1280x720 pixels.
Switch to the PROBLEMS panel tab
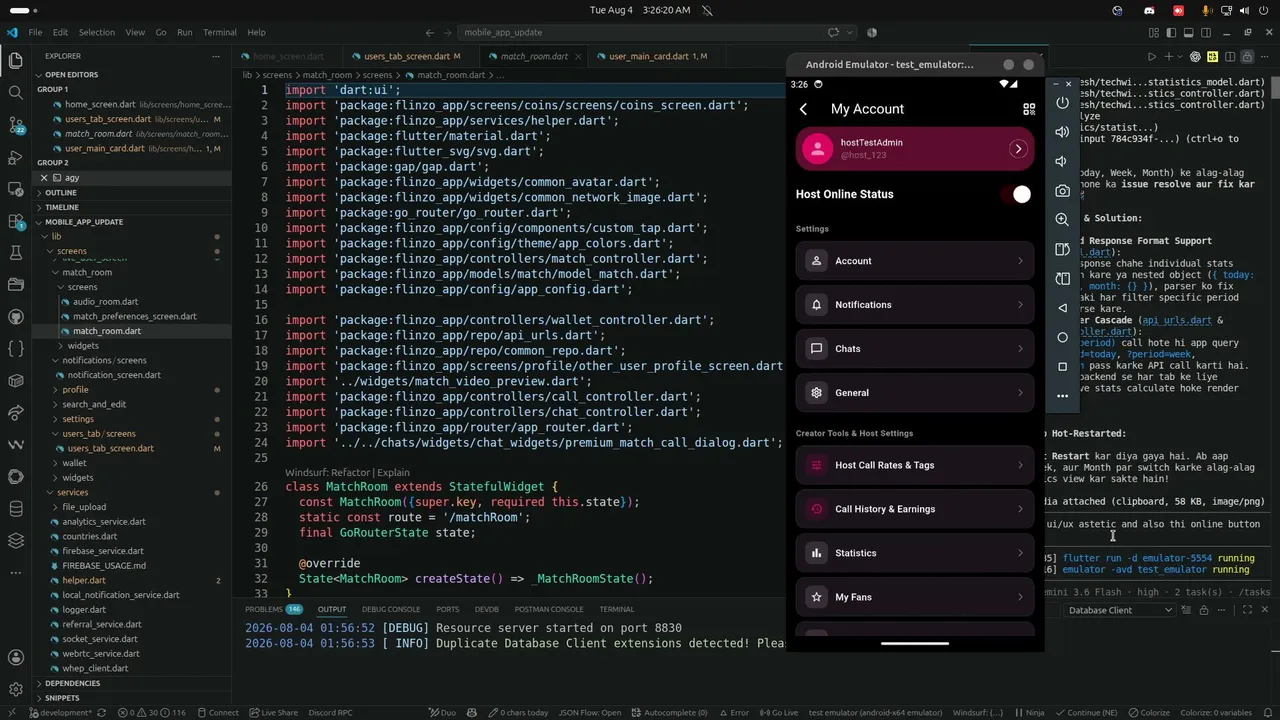pyautogui.click(x=272, y=610)
